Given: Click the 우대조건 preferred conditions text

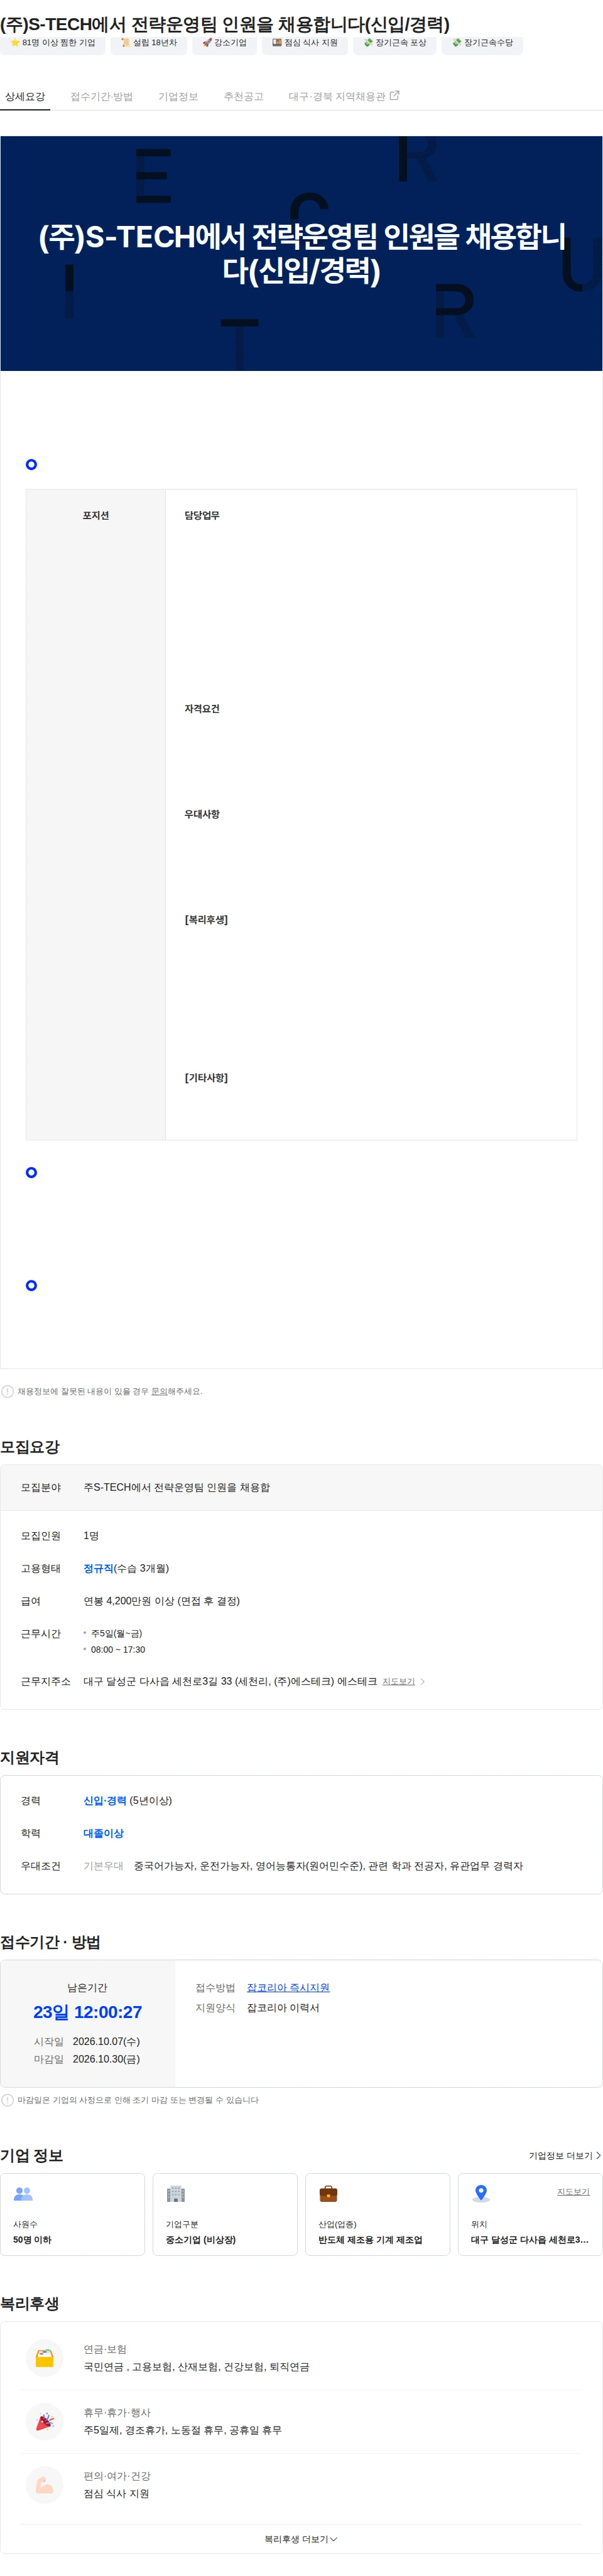Looking at the screenshot, I should 328,1866.
